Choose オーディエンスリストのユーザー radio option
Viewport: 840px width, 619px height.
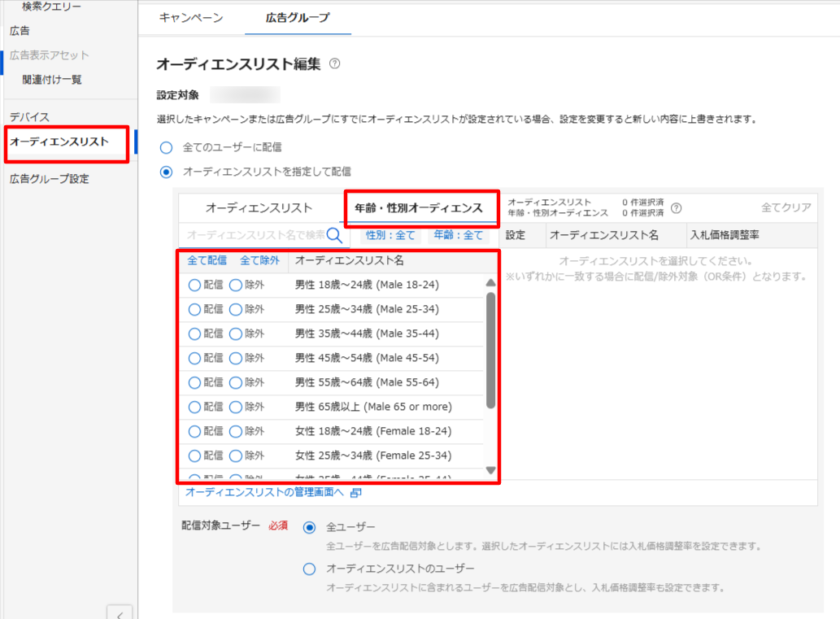click(x=310, y=569)
